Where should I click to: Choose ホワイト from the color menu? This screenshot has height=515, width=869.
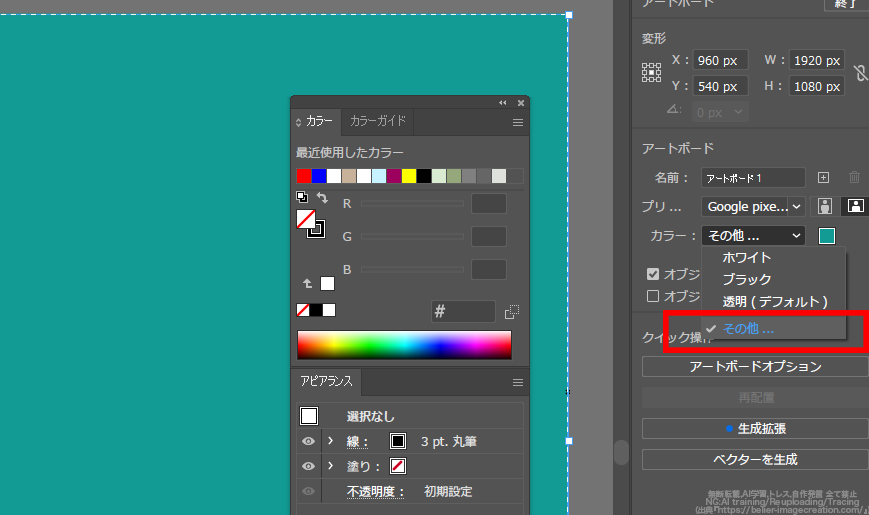(746, 258)
